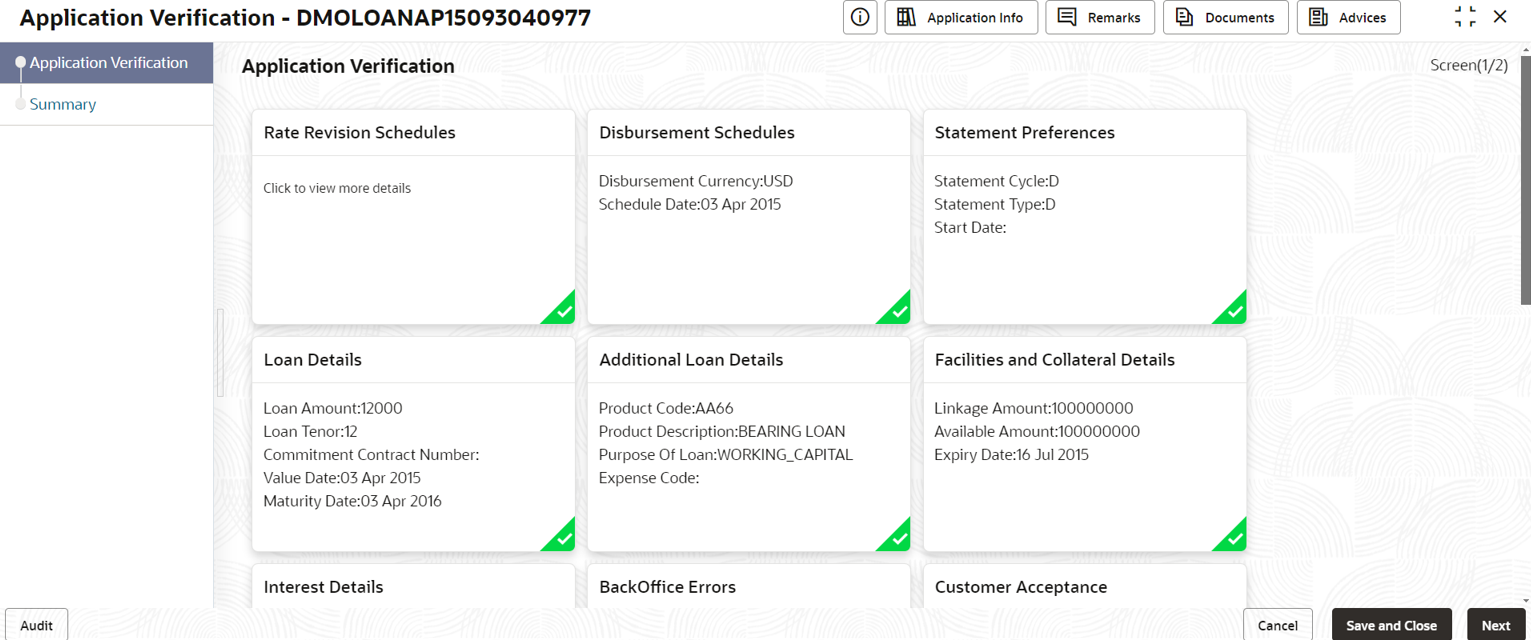Open the Rate Revision Schedules card title
The width and height of the screenshot is (1531, 640).
click(x=359, y=133)
